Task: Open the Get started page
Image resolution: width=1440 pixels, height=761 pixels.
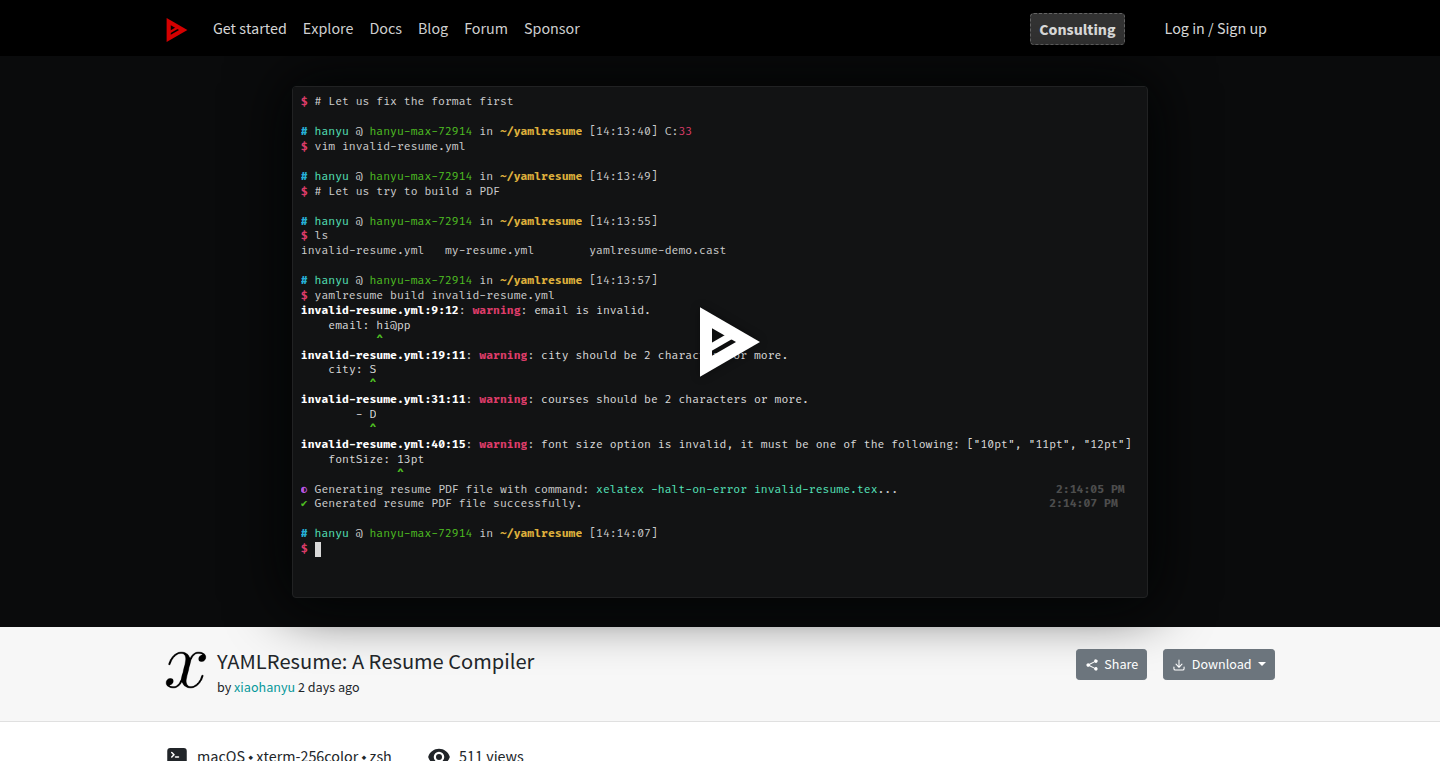Action: [250, 29]
